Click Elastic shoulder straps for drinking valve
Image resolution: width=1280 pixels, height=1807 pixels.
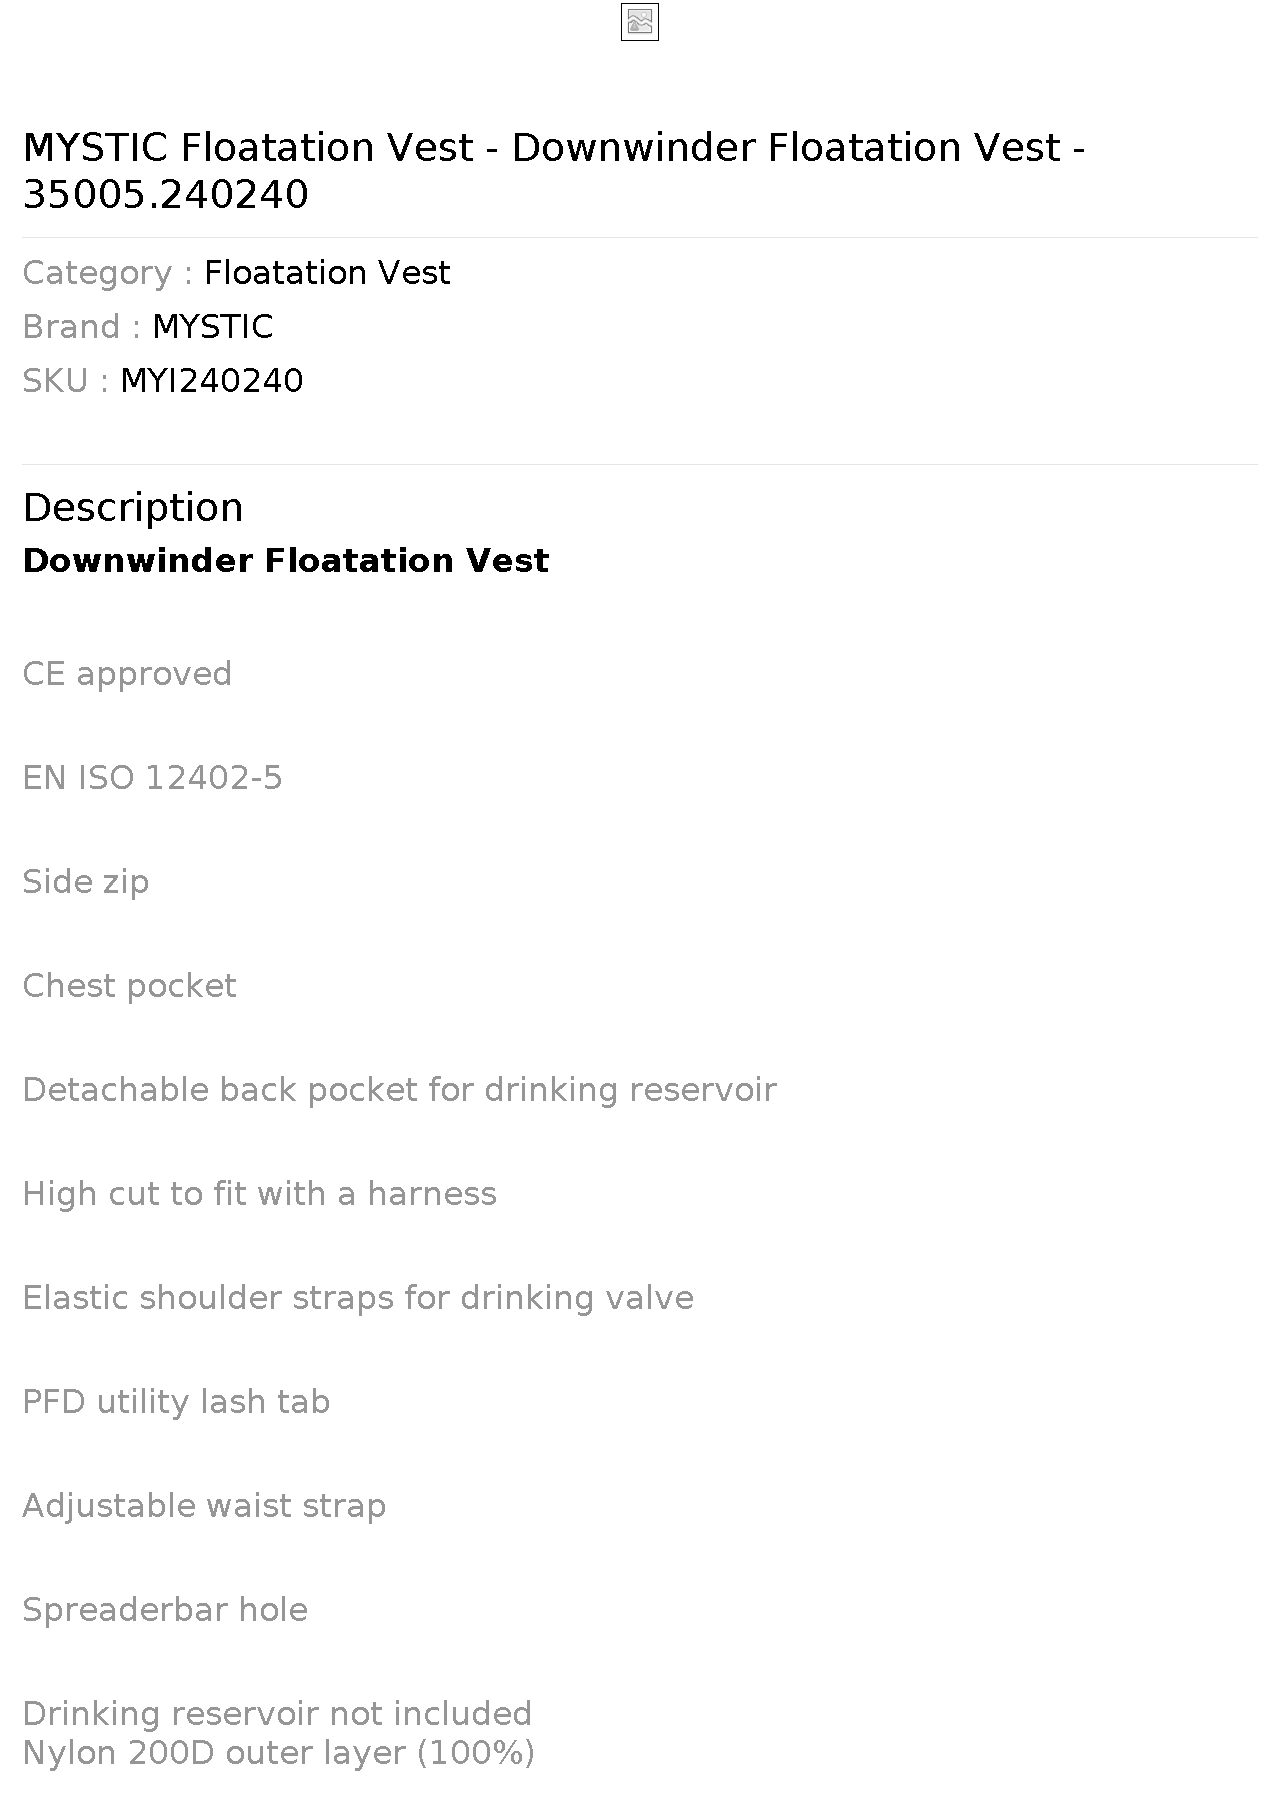tap(358, 1298)
